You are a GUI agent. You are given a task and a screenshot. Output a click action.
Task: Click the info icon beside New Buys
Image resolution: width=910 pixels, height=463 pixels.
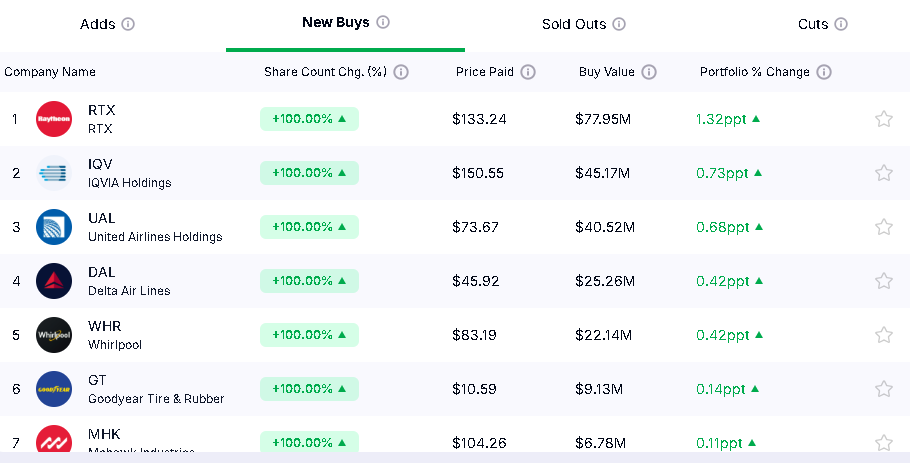pyautogui.click(x=383, y=22)
